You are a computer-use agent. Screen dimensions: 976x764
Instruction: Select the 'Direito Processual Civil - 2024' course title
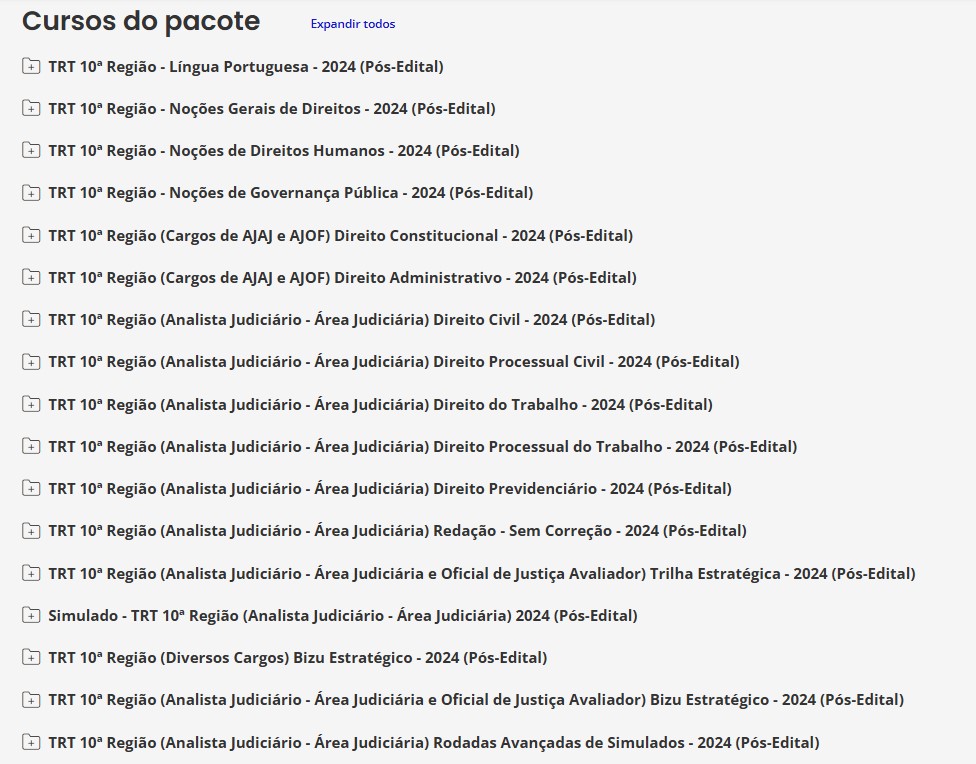[x=394, y=362]
